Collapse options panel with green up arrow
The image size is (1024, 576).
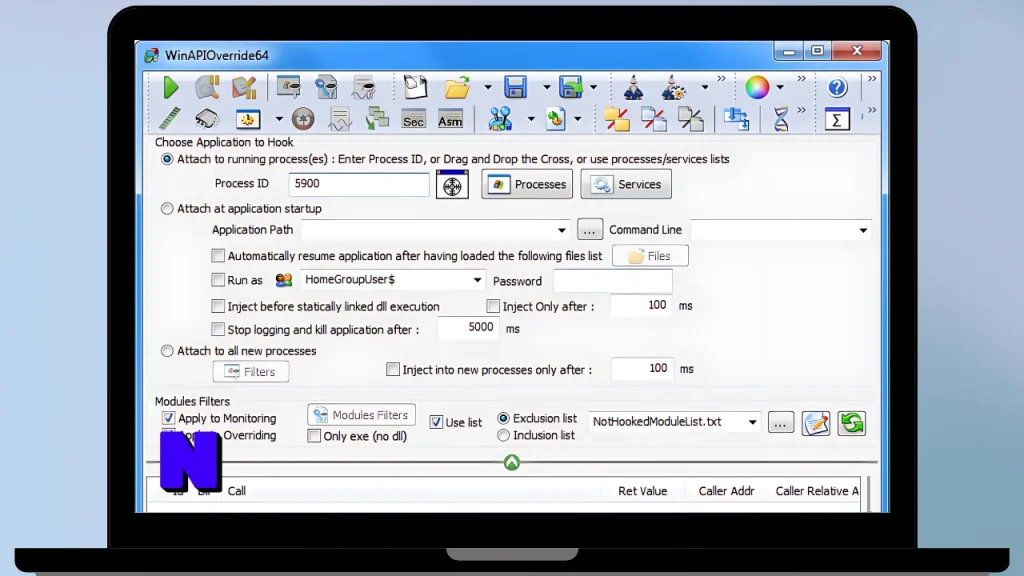pyautogui.click(x=511, y=462)
